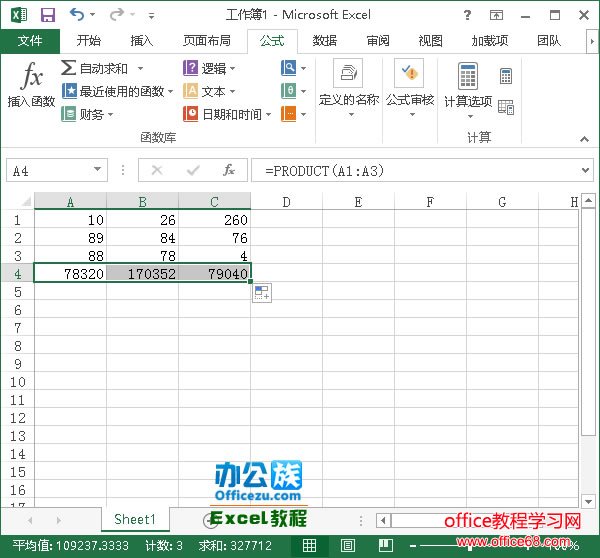This screenshot has height=558, width=600.
Task: Select the Sheet1 worksheet tab
Action: [x=135, y=519]
